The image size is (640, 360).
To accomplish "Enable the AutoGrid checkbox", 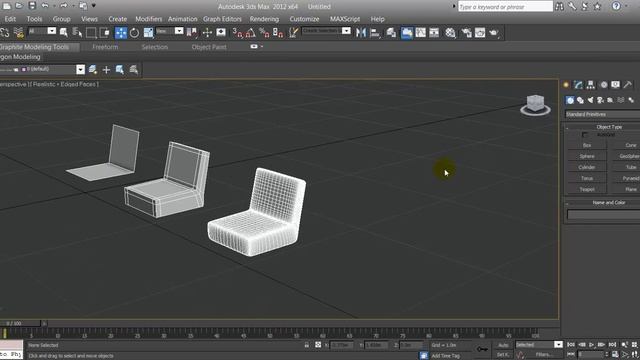I will coord(585,135).
